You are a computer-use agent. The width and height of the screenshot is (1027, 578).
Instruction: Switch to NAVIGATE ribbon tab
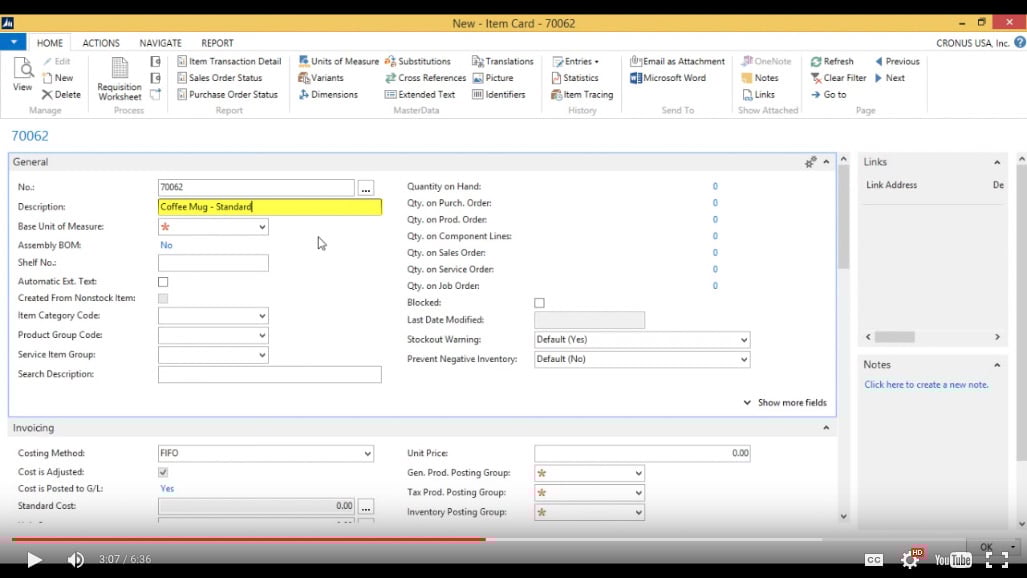point(160,43)
